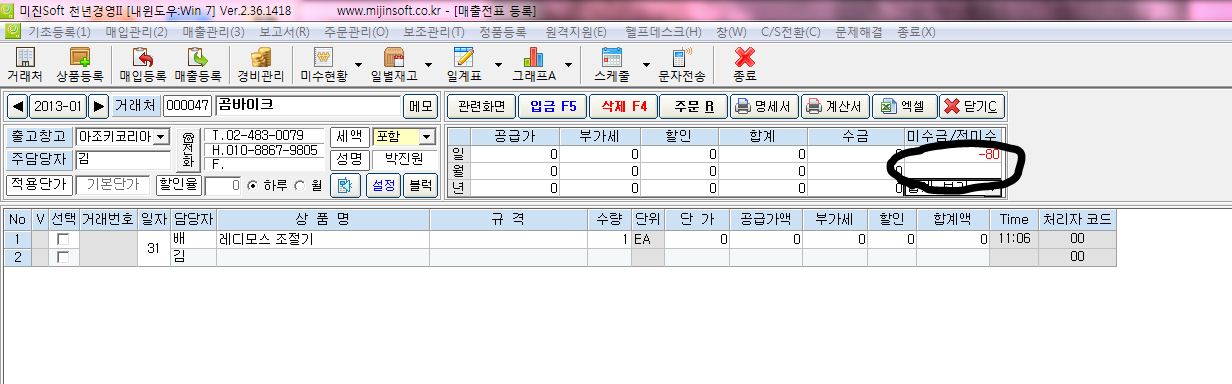The image size is (1232, 384).
Task: Expand the 일별재고 dropdown arrow
Action: pyautogui.click(x=428, y=64)
